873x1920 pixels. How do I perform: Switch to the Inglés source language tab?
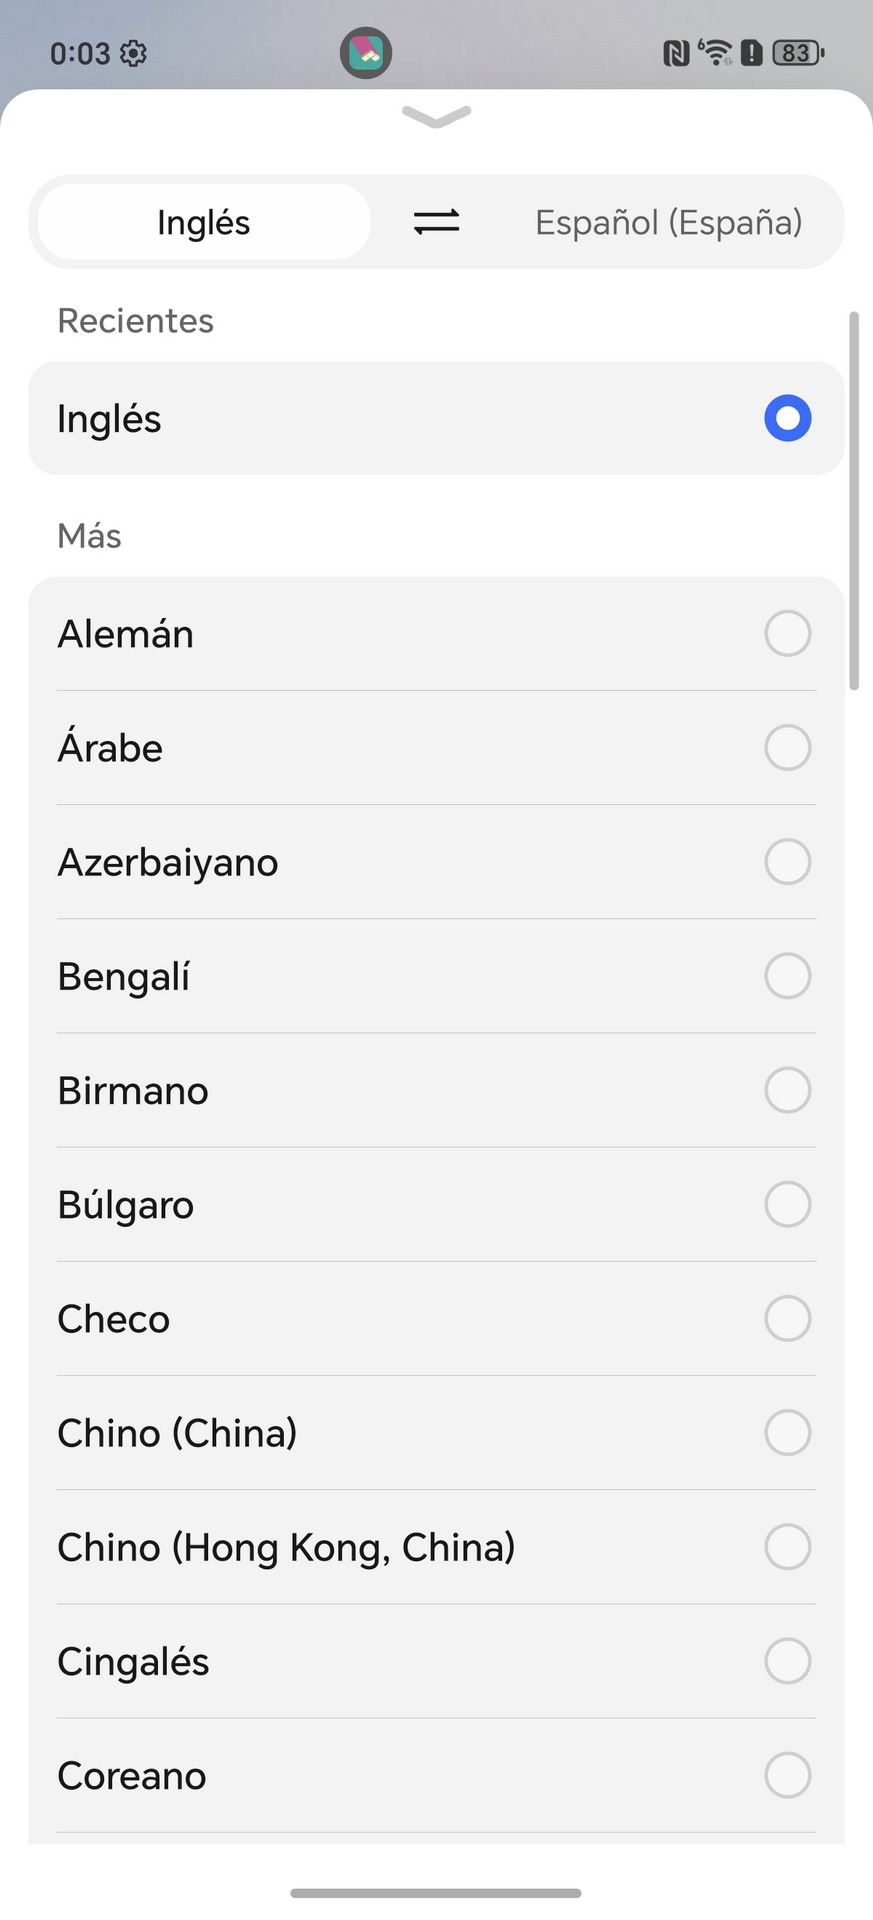click(x=204, y=222)
